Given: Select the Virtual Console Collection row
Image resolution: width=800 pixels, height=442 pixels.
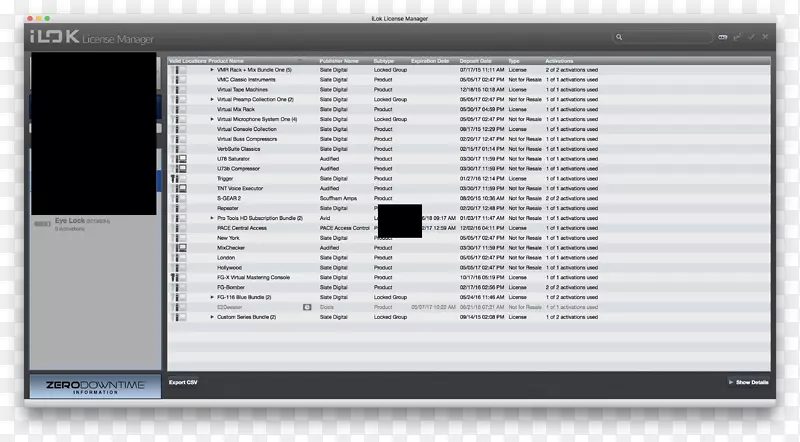Looking at the screenshot, I should pos(468,129).
